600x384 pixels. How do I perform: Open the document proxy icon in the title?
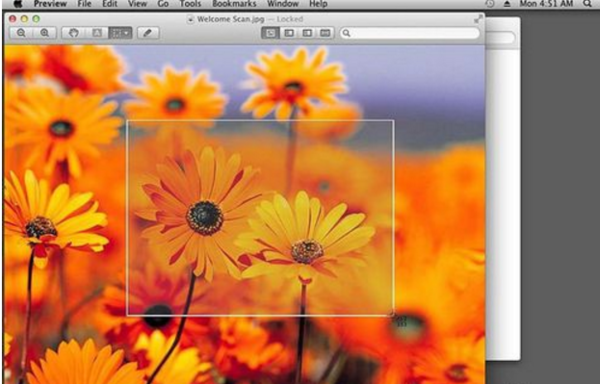191,19
